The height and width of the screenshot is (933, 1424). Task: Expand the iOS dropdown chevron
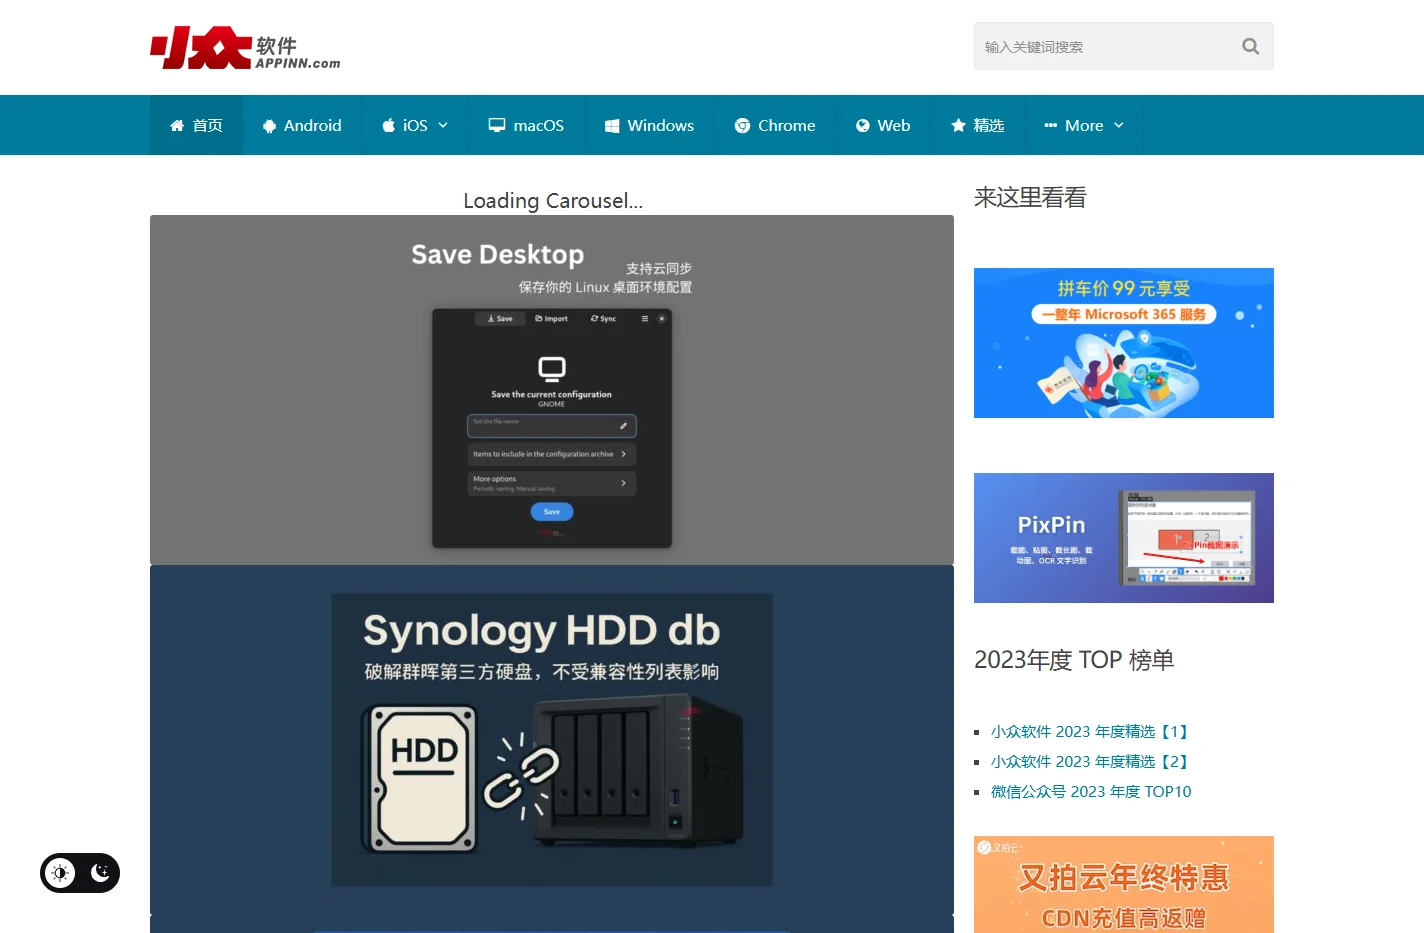pos(443,125)
